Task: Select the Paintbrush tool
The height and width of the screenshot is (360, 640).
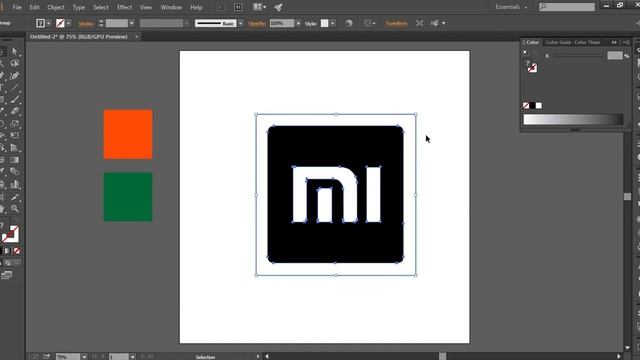Action: pyautogui.click(x=15, y=99)
